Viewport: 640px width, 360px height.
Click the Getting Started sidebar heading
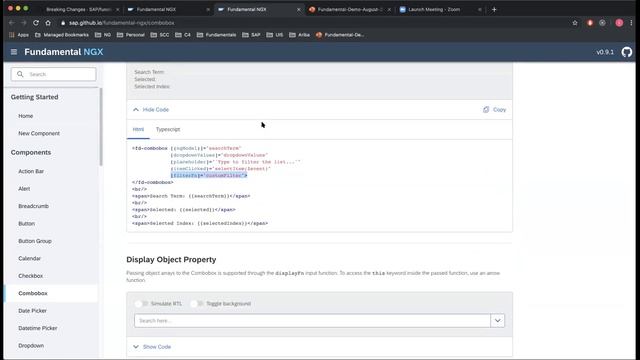[x=34, y=97]
